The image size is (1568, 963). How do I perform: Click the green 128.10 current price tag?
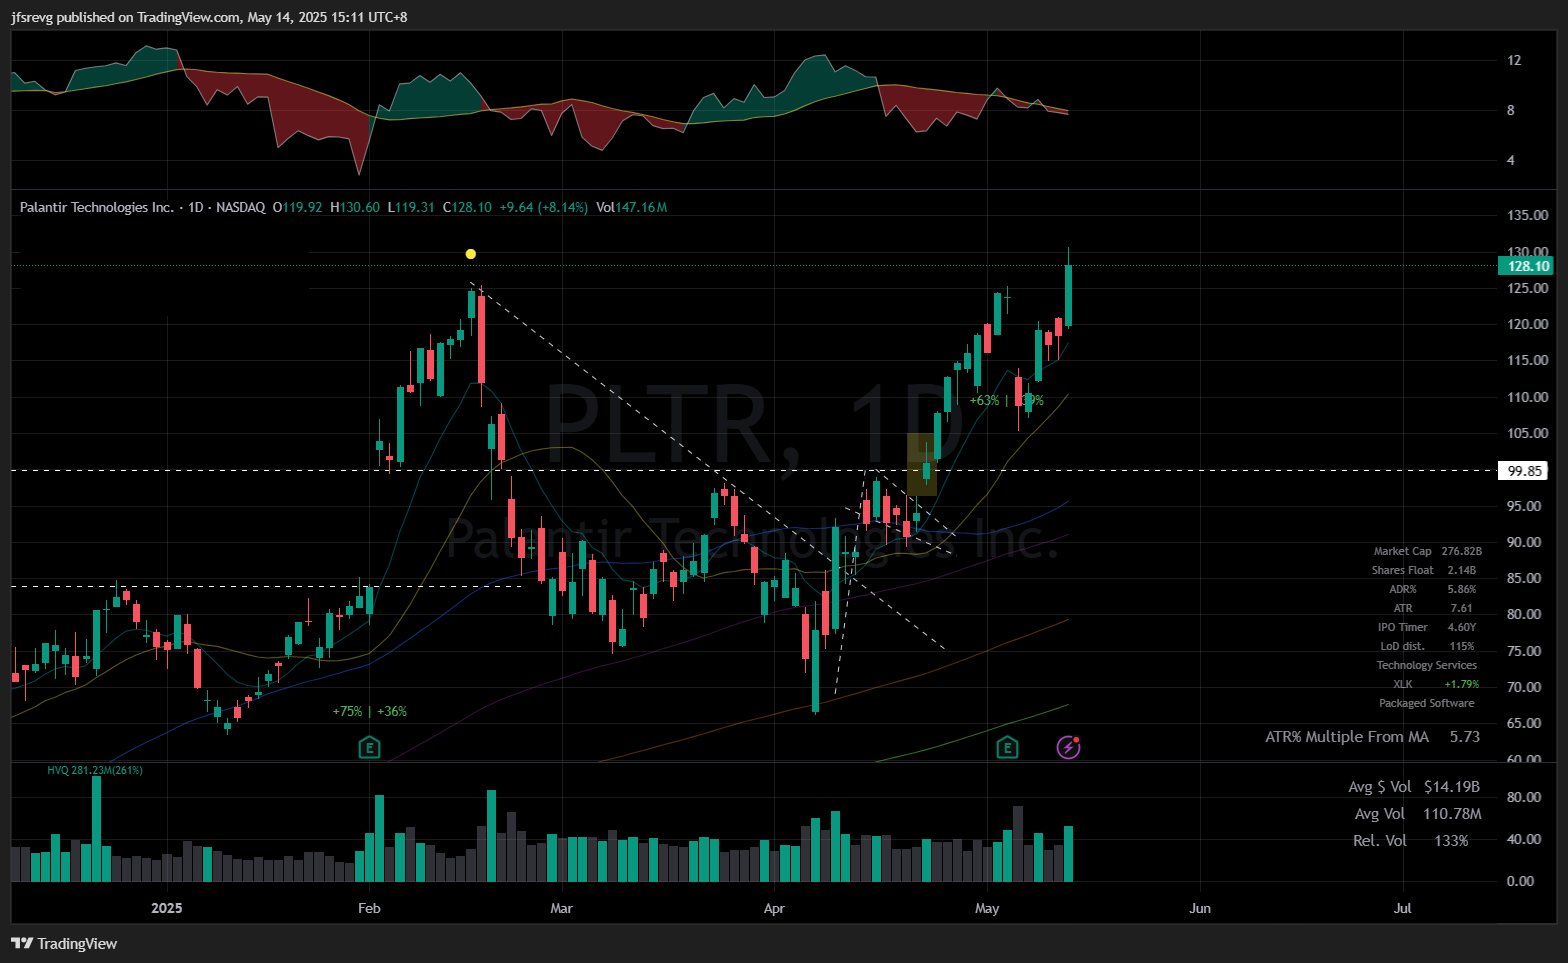pos(1527,266)
